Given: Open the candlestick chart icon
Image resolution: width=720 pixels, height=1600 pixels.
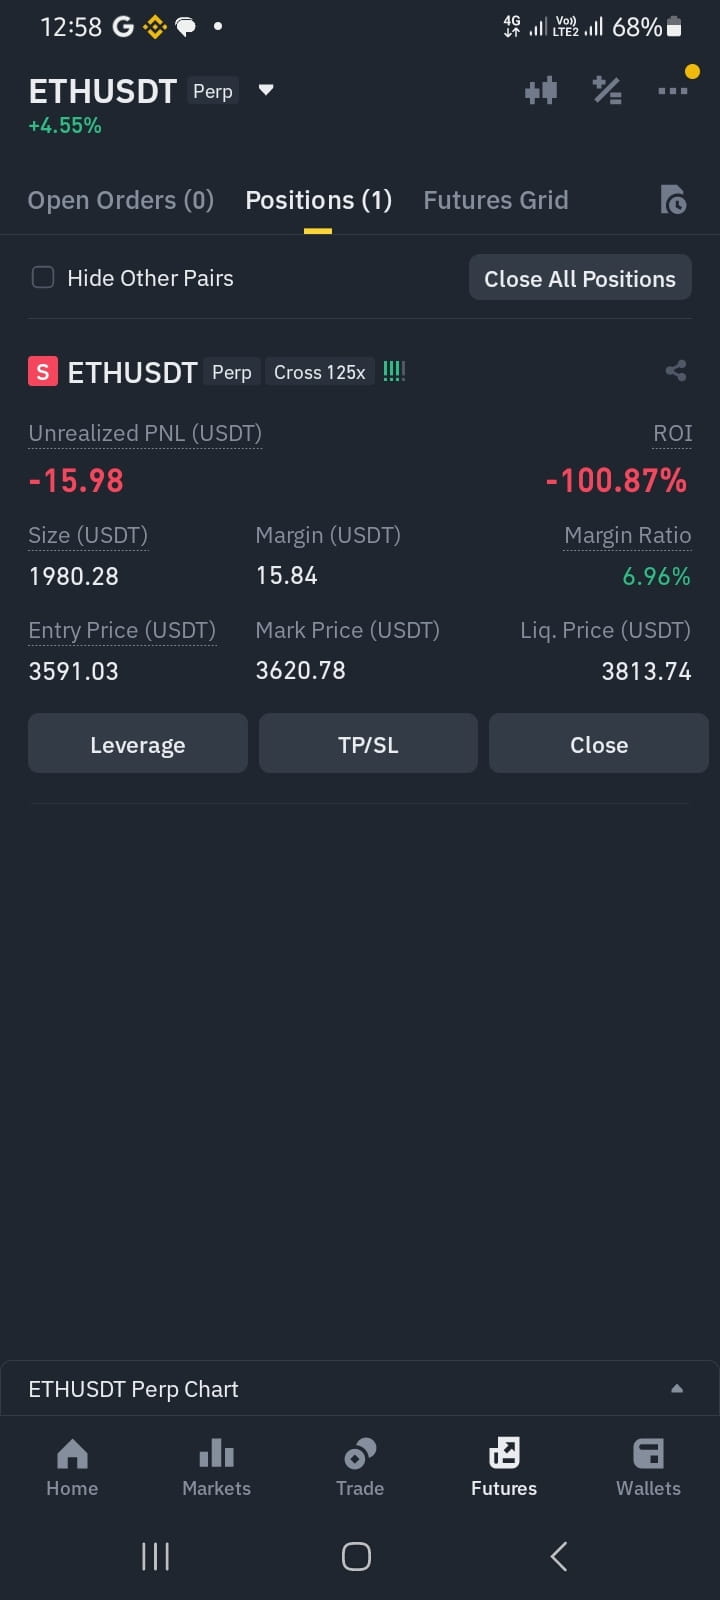Looking at the screenshot, I should [x=541, y=91].
